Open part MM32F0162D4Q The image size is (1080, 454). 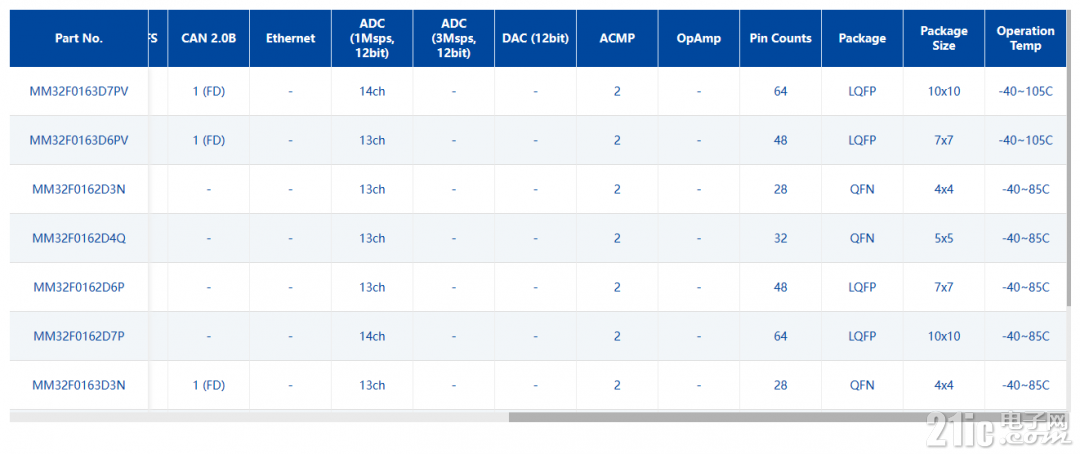point(79,238)
